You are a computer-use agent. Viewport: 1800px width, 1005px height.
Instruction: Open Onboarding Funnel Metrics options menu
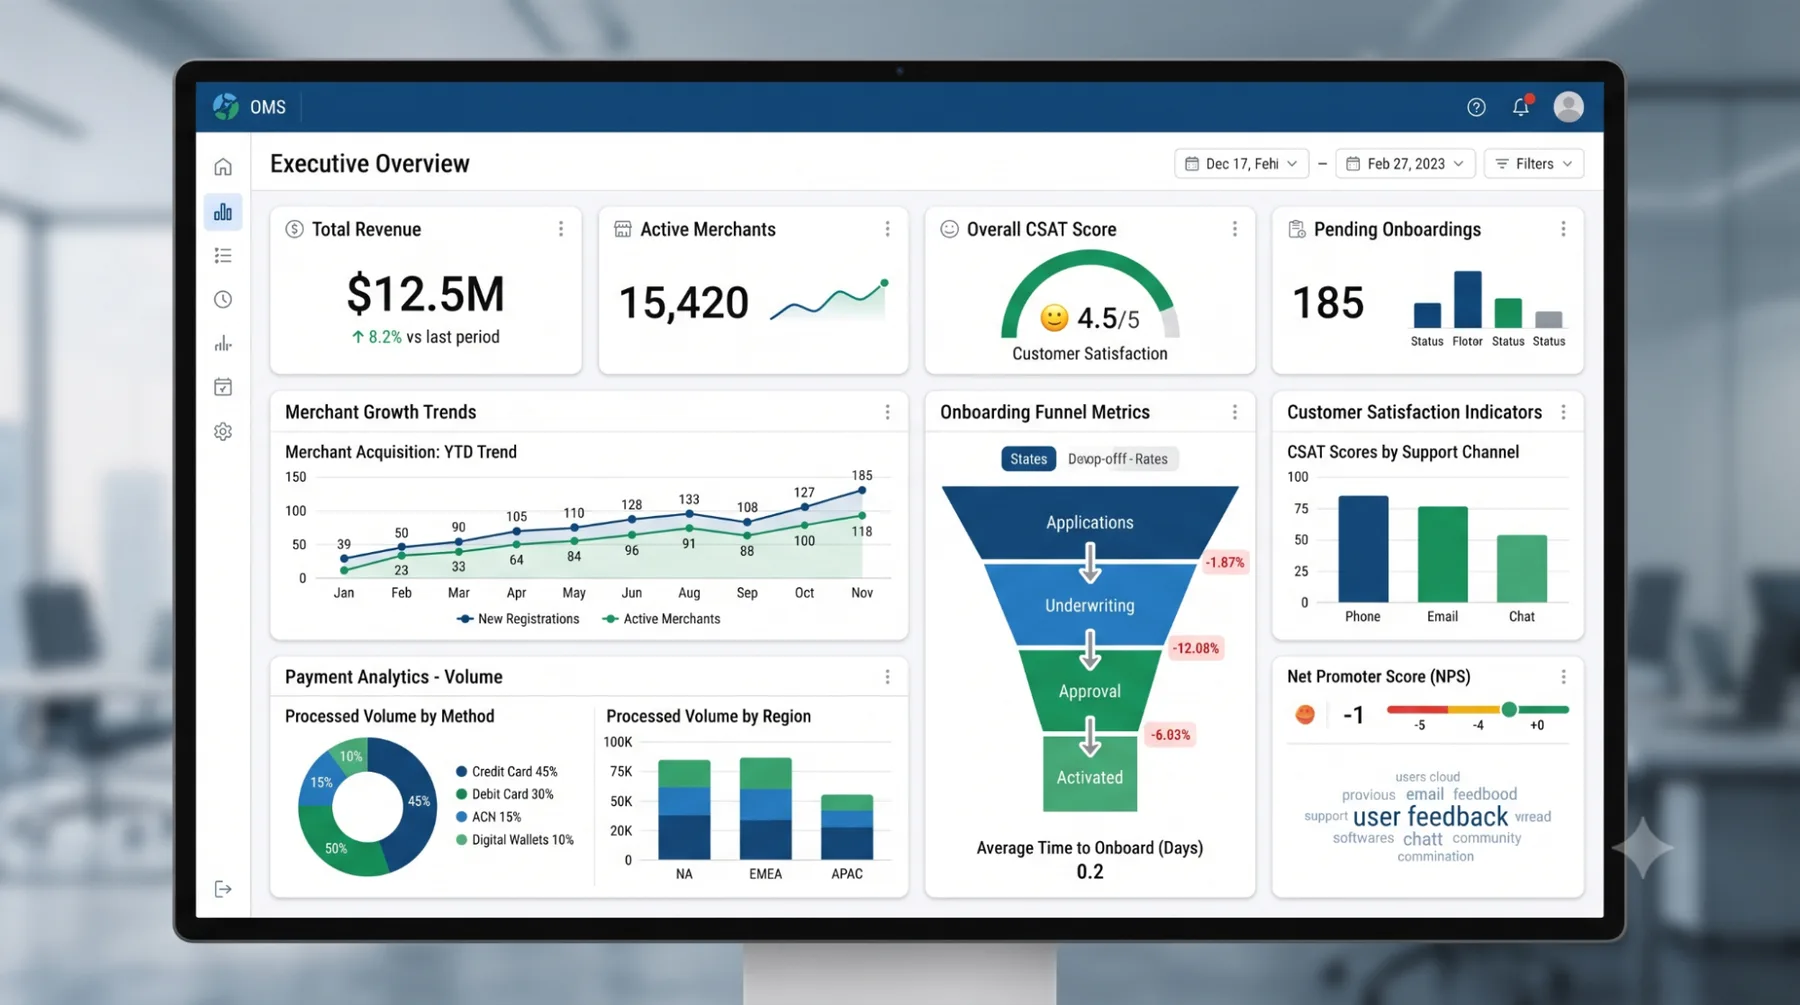click(1235, 412)
